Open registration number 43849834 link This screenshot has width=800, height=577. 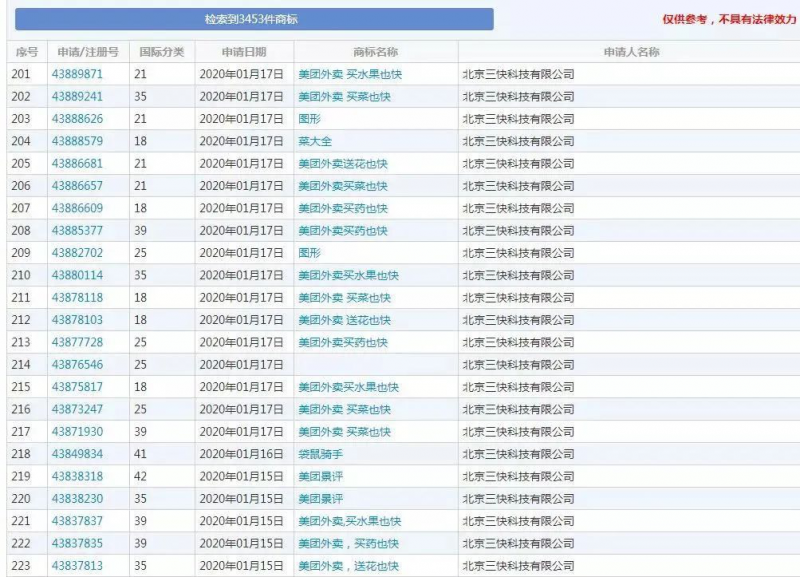point(77,454)
